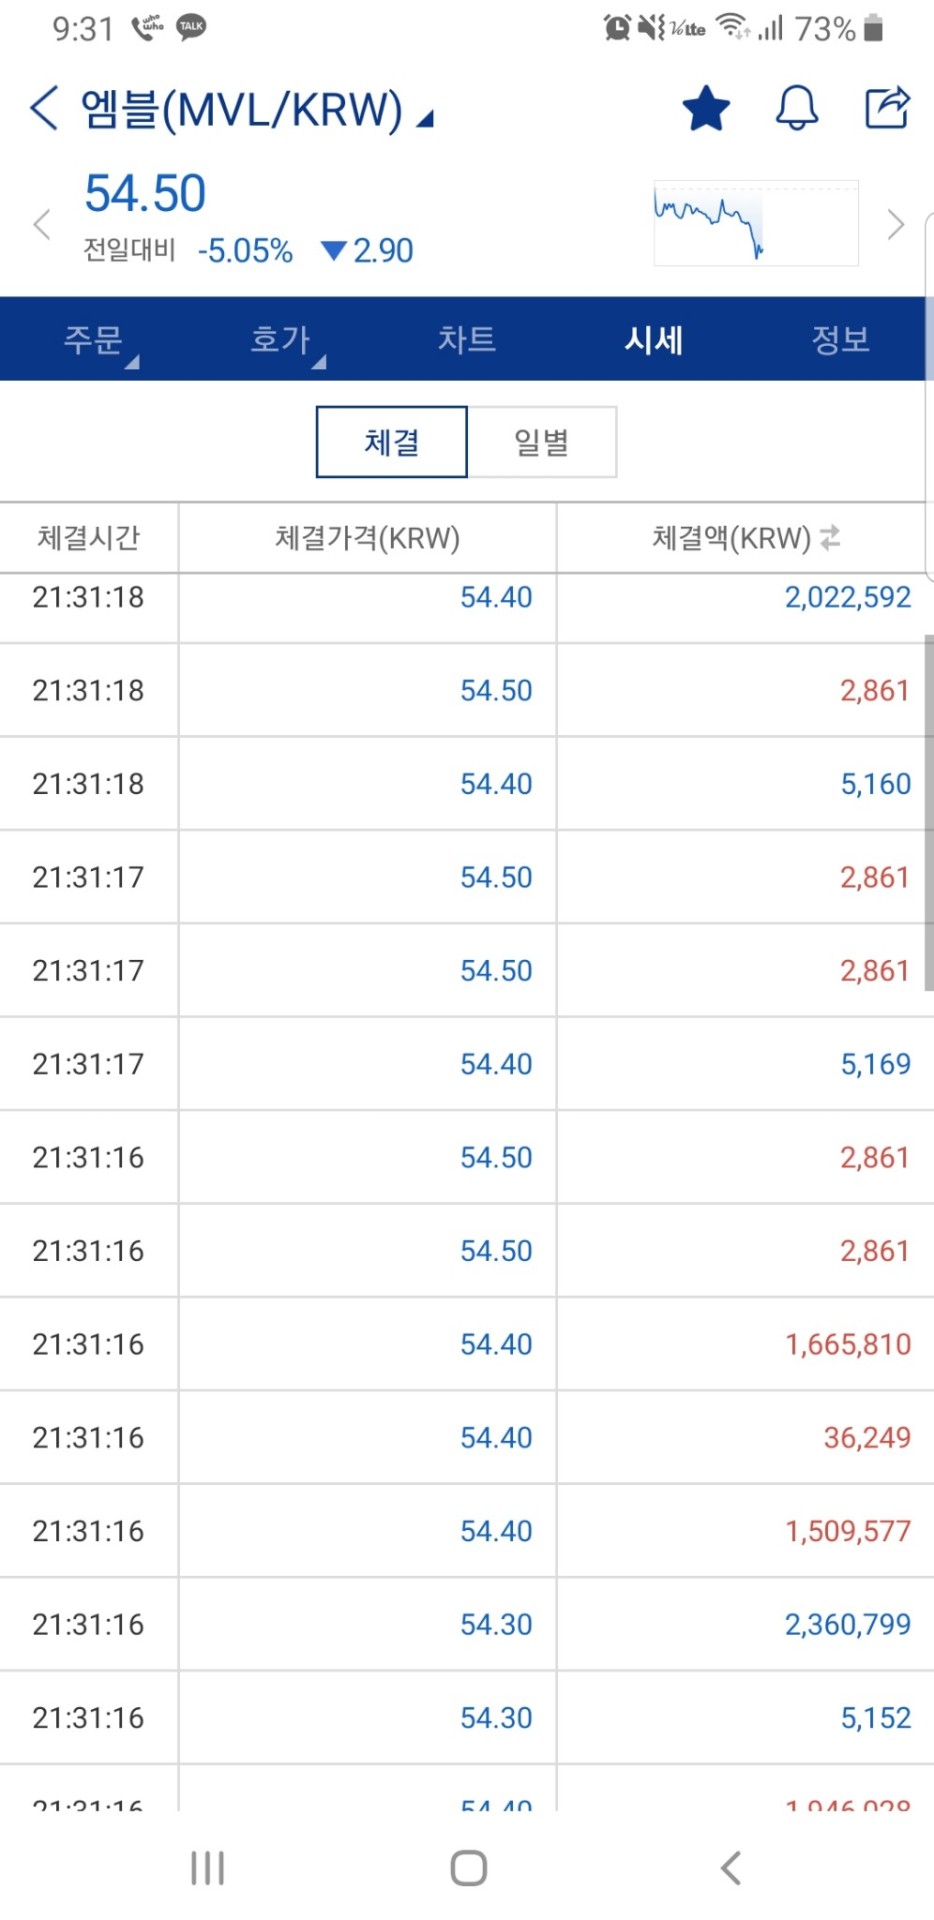Viewport: 934px width, 1920px height.
Task: Open the 호가 tab dropdown
Action: point(286,340)
